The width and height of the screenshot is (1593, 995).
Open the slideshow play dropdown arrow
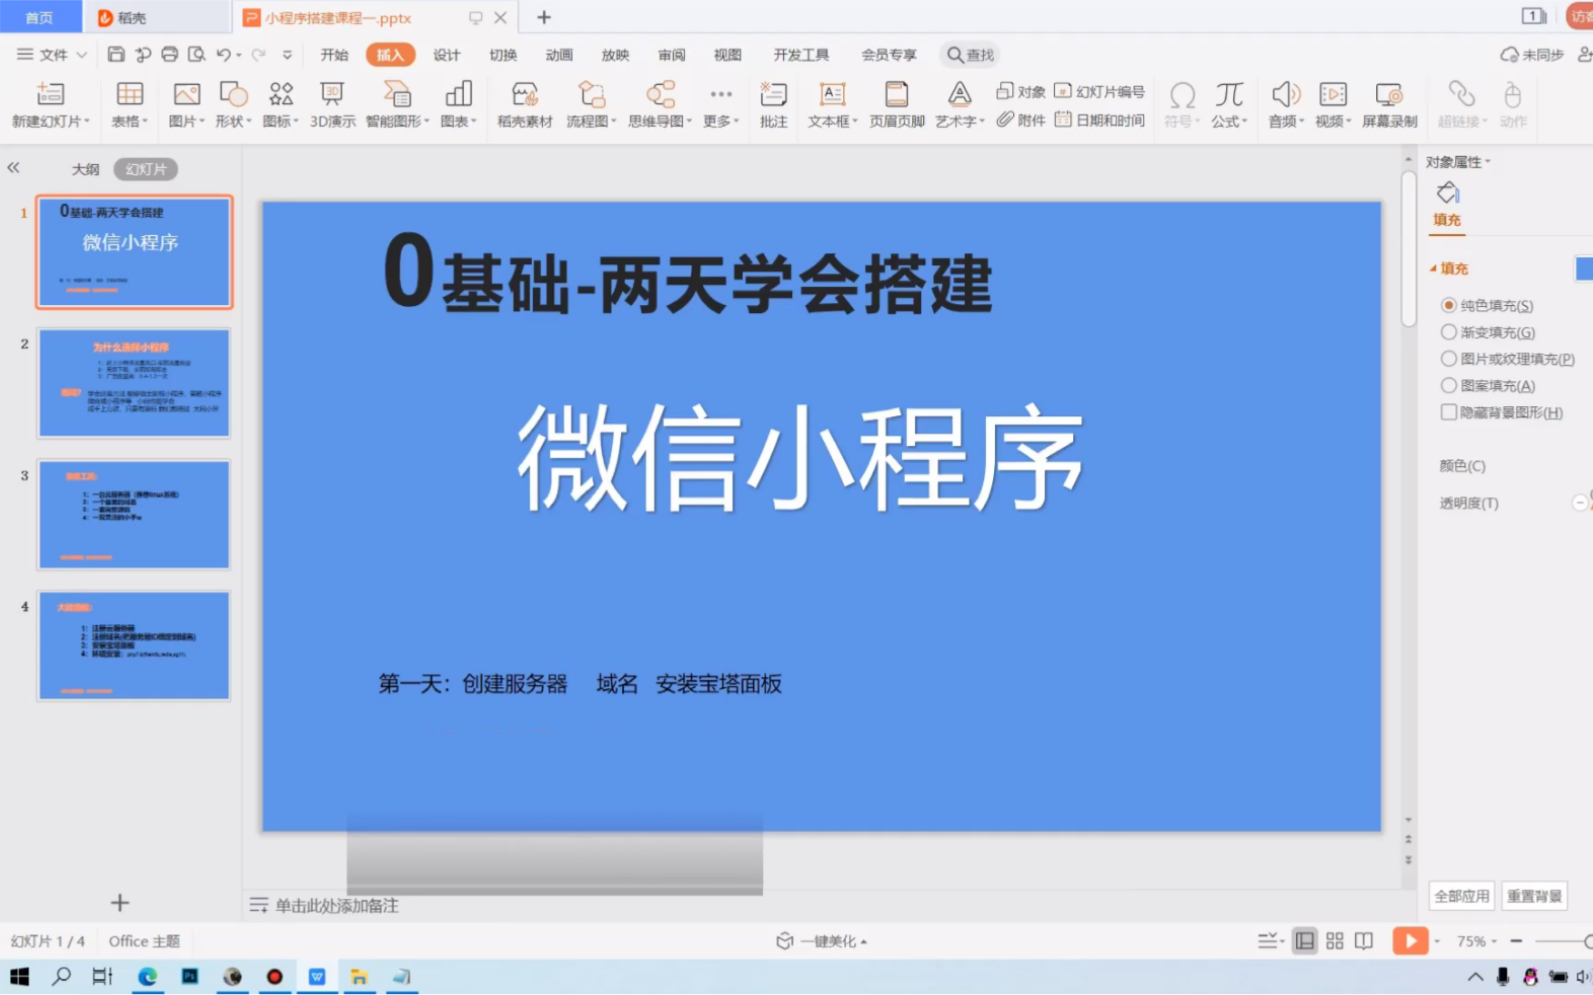[x=1437, y=941]
